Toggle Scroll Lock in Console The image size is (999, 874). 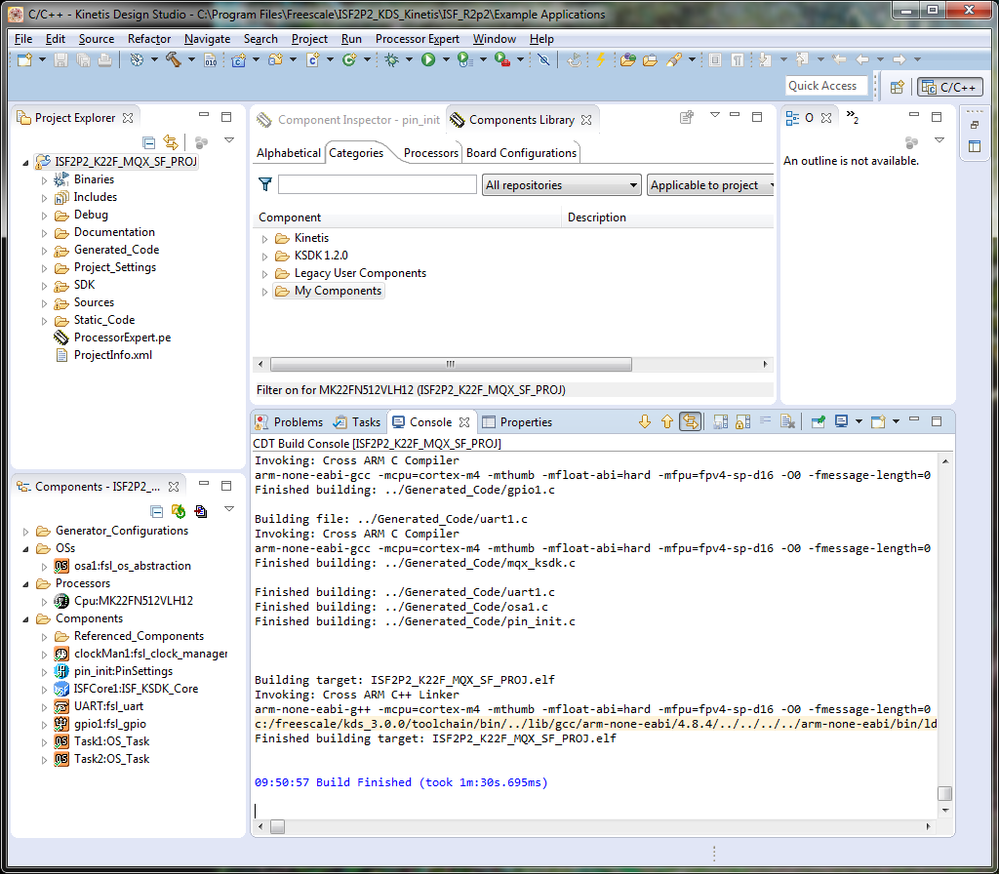tap(743, 422)
